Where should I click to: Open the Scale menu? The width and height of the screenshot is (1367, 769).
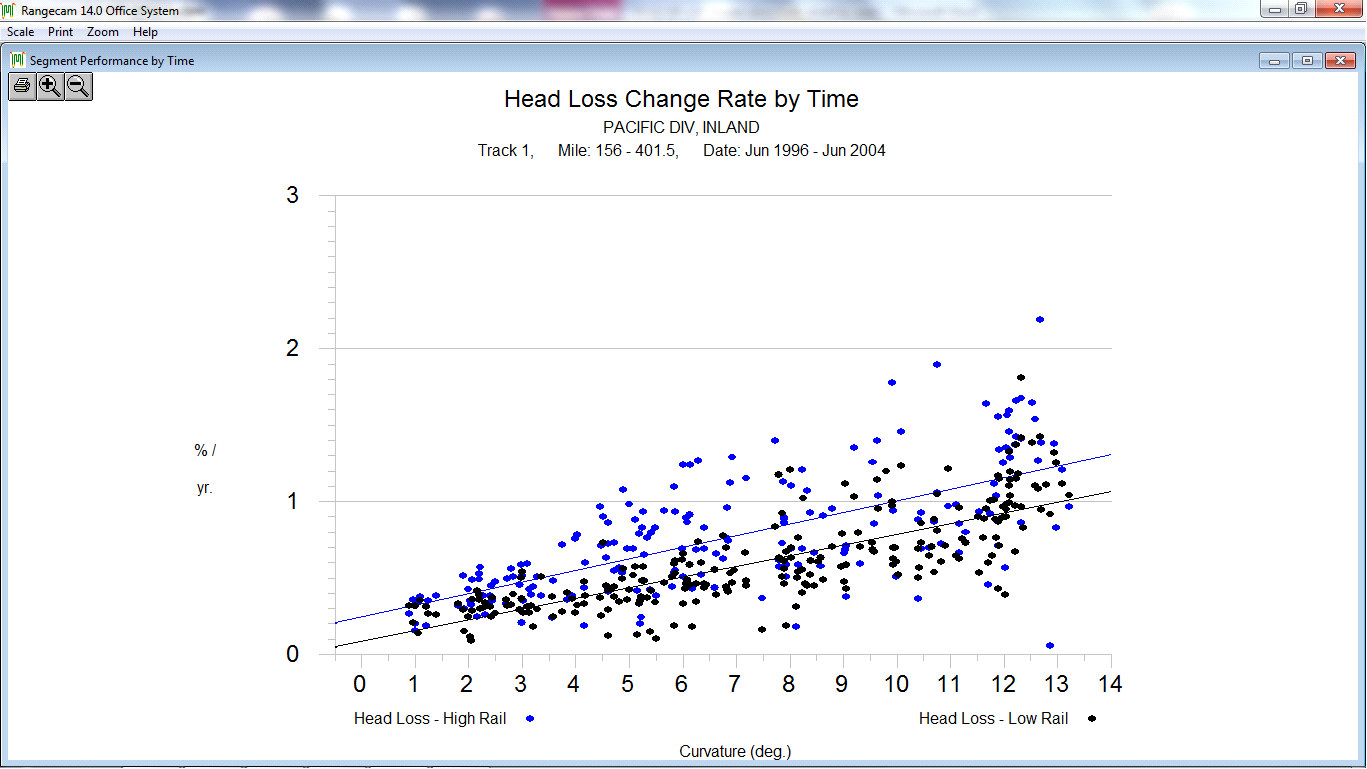(x=20, y=32)
